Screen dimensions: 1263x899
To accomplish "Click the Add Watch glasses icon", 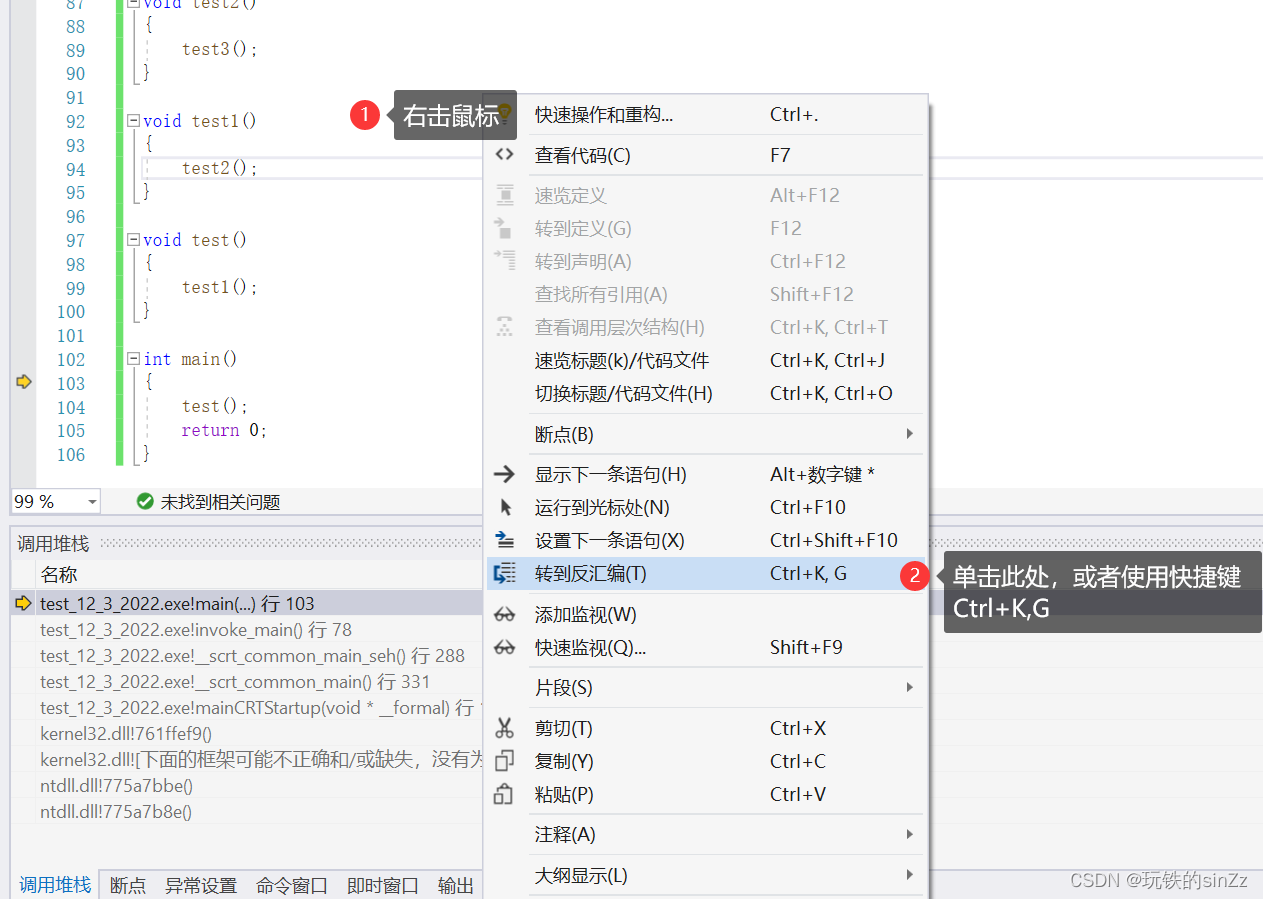I will click(x=505, y=614).
